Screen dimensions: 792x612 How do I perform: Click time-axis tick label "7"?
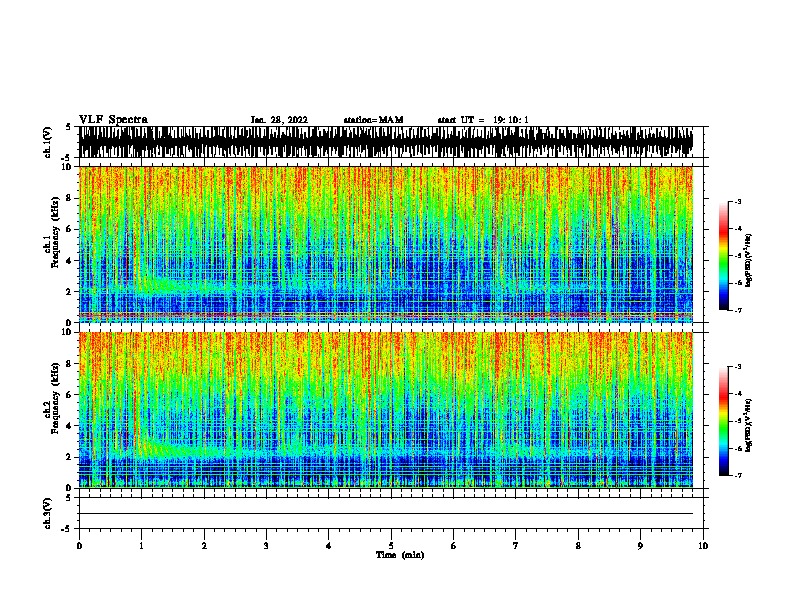click(516, 546)
